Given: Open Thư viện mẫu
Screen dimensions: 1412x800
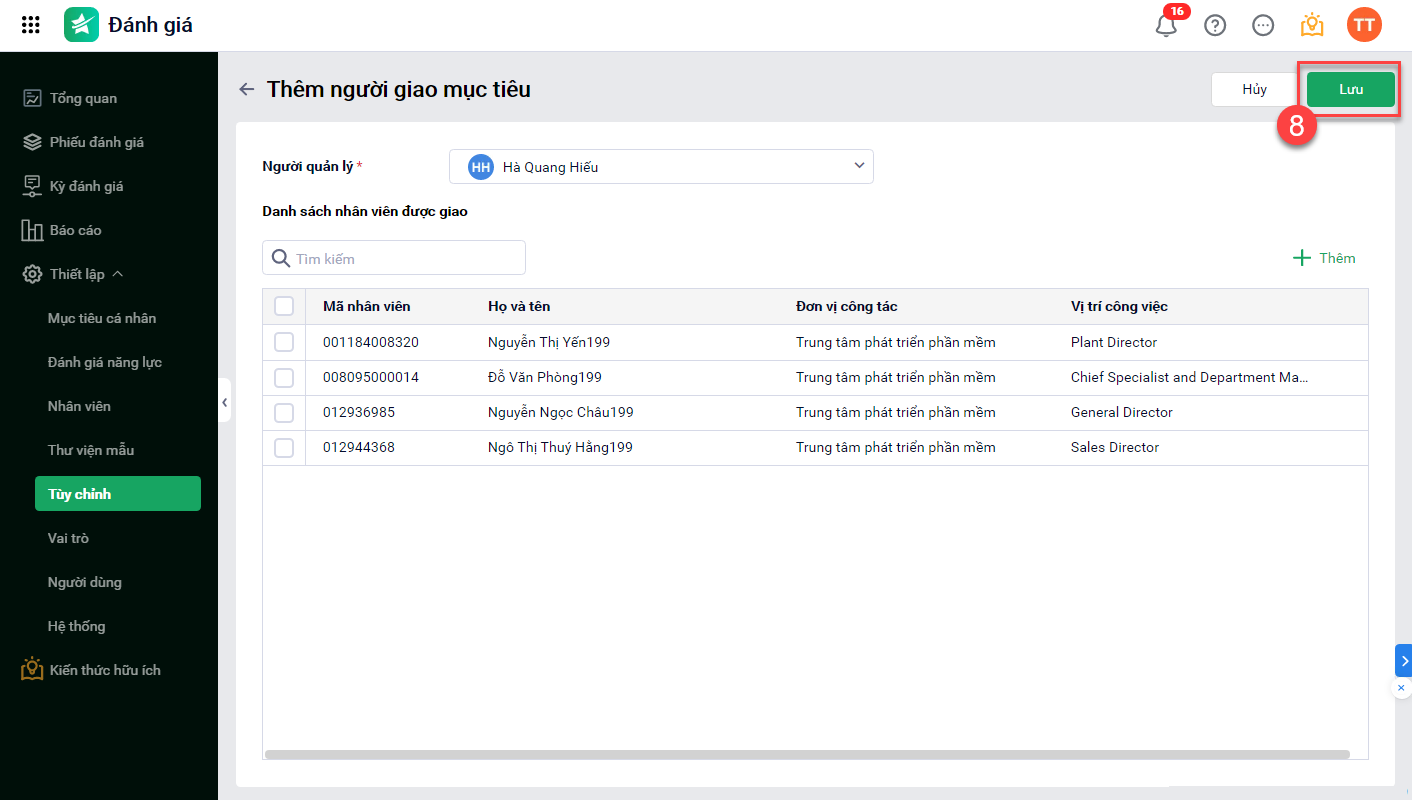Looking at the screenshot, I should (91, 450).
